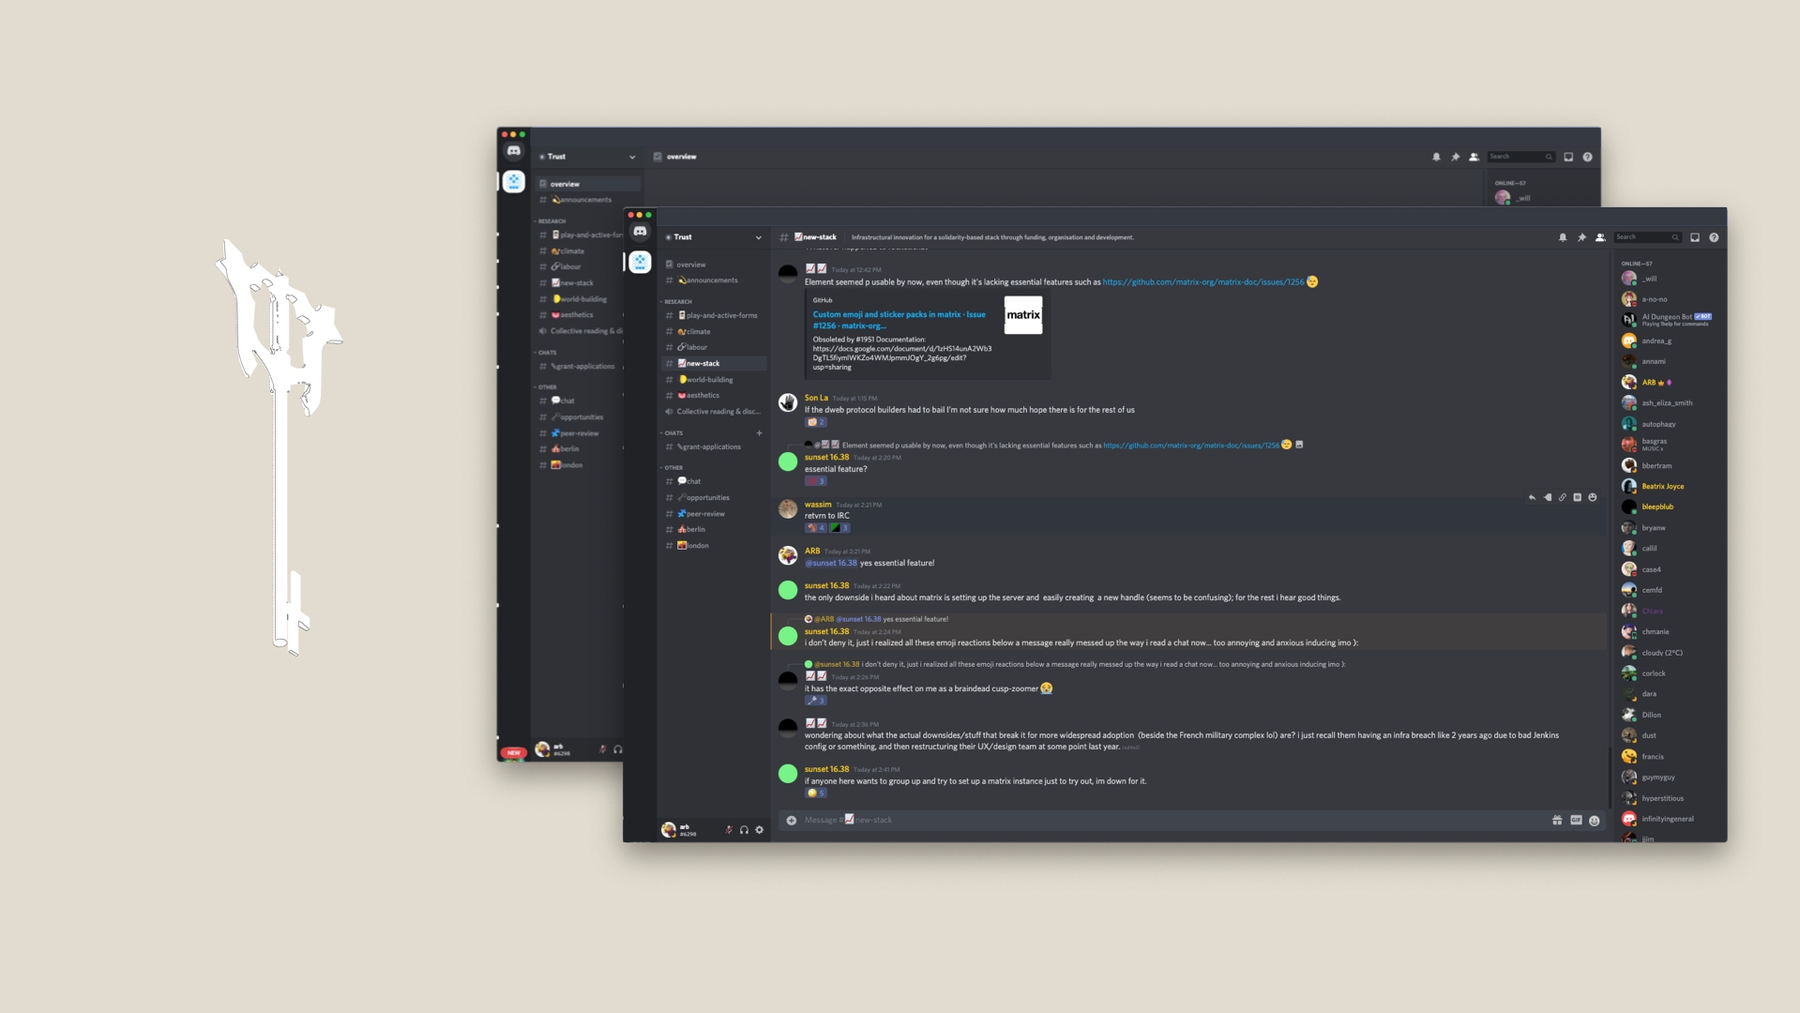Open the help icon in front window
The width and height of the screenshot is (1800, 1013).
click(1714, 238)
